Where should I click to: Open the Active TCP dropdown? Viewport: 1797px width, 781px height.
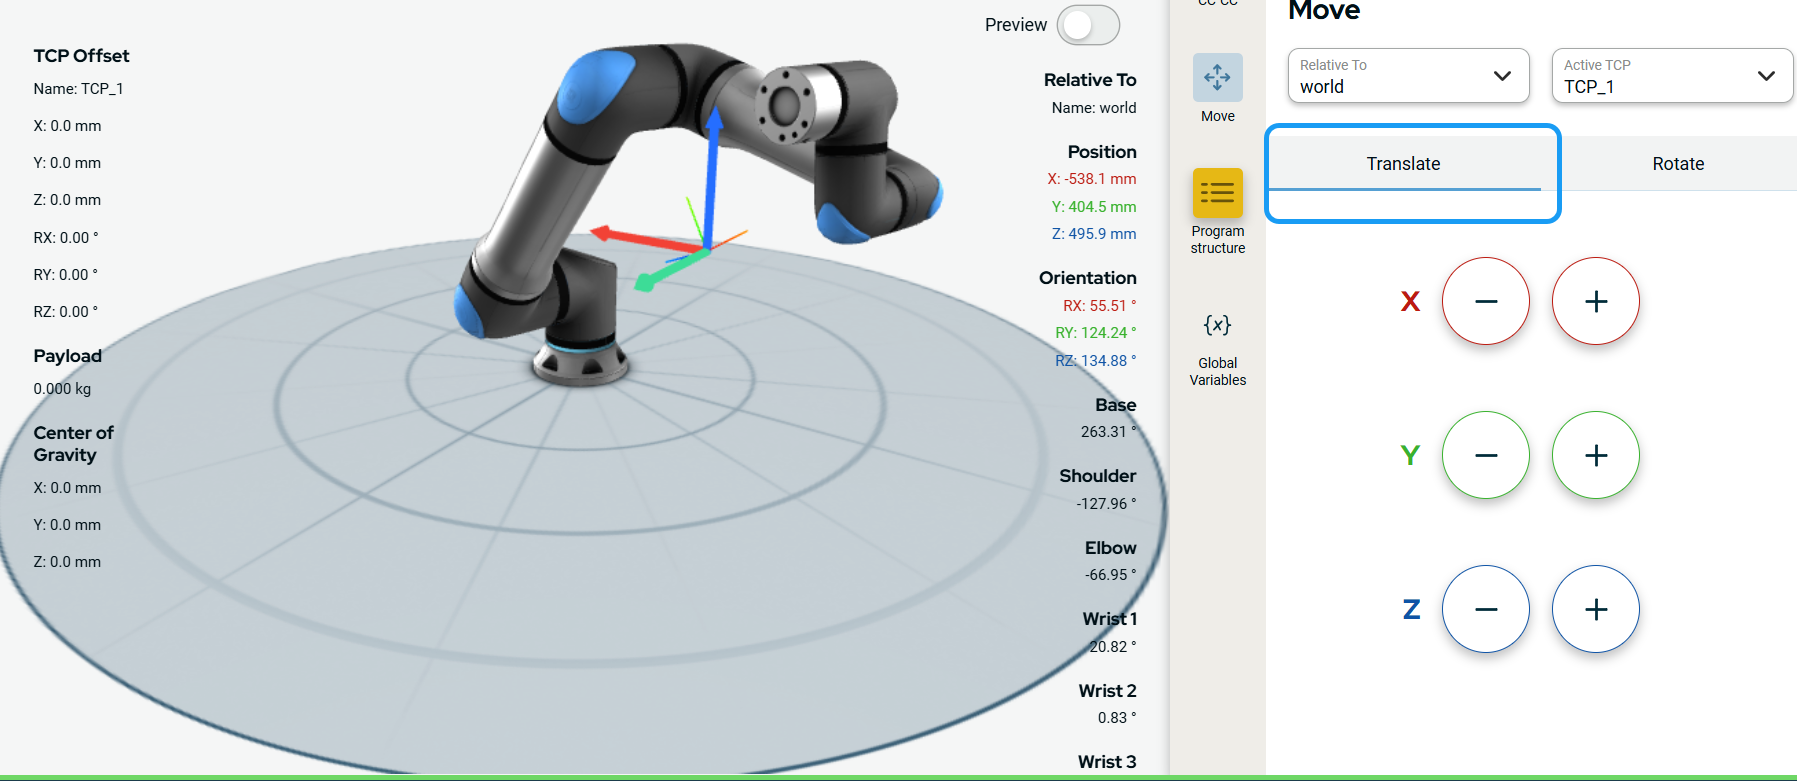(1670, 76)
